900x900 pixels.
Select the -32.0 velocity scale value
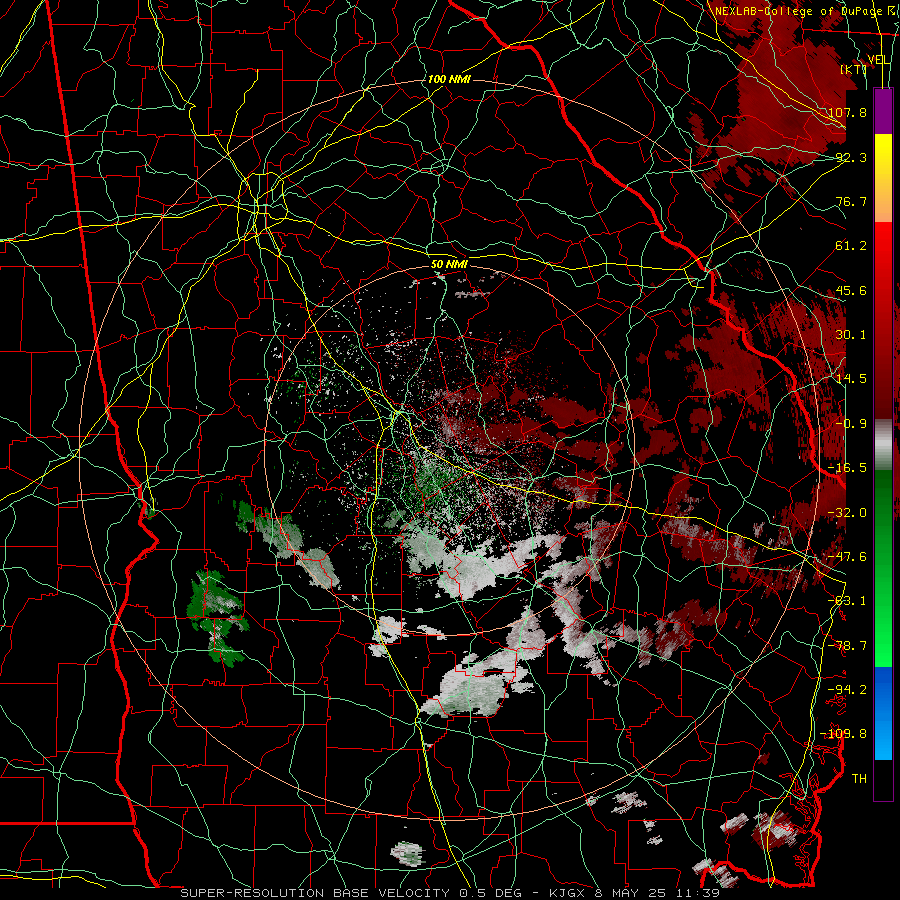pos(848,513)
